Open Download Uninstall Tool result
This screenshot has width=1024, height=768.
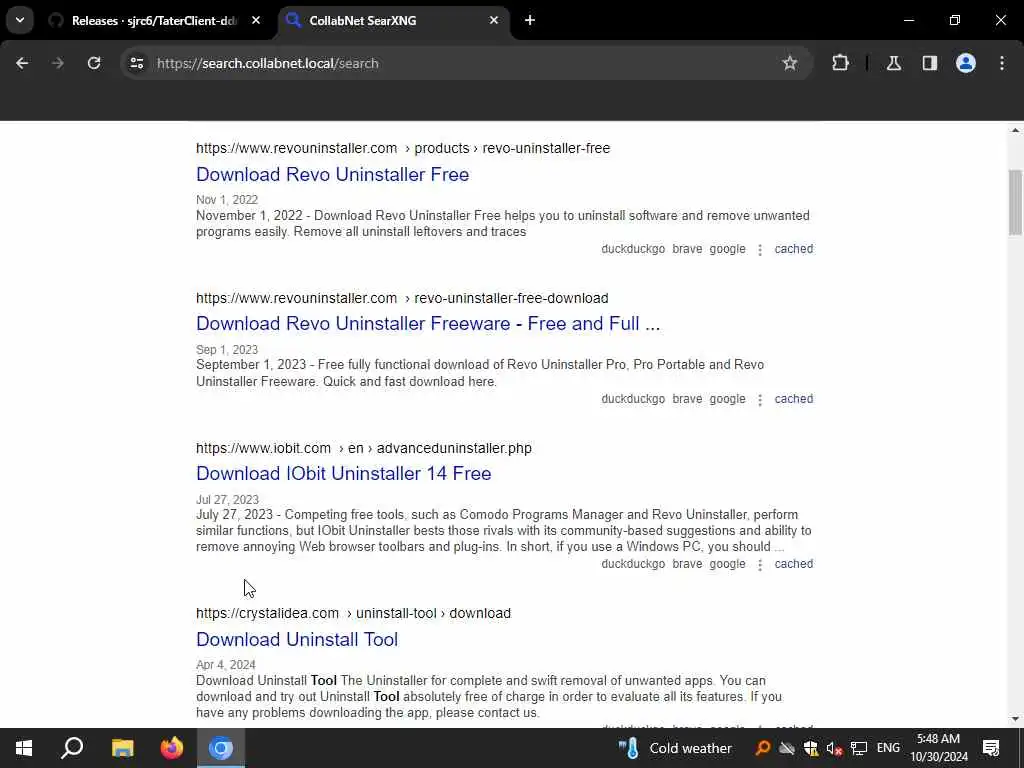tap(296, 639)
